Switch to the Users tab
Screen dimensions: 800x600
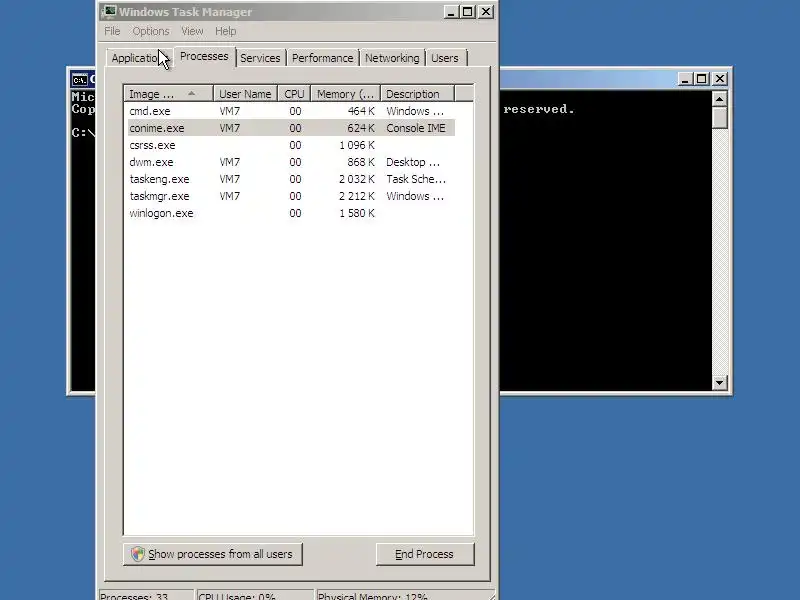[445, 58]
